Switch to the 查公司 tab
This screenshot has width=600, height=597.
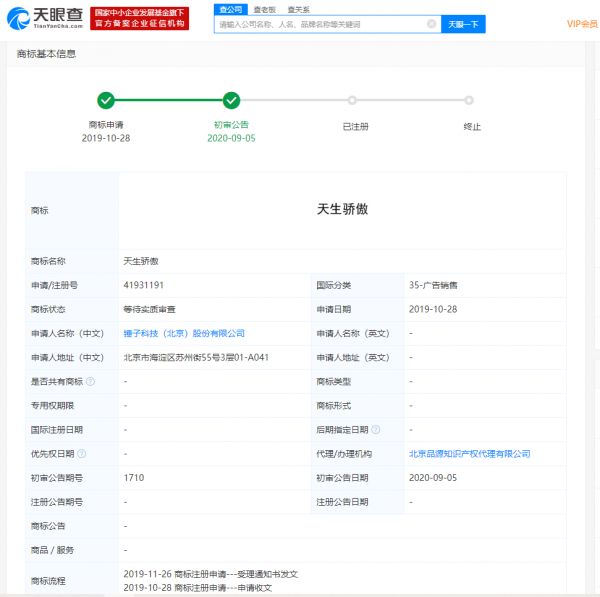(230, 8)
